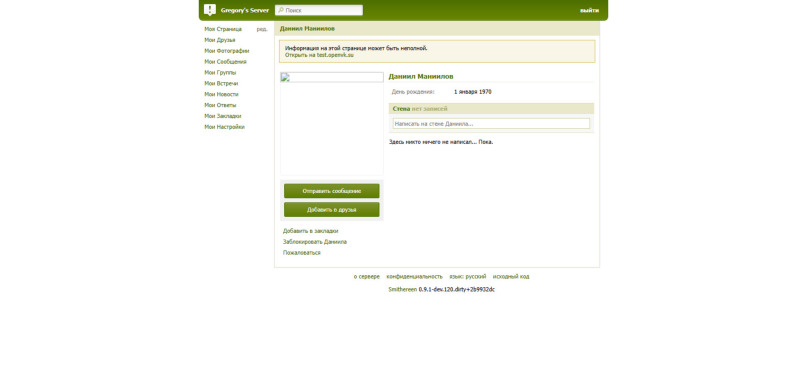Click the search magnifier icon
The width and height of the screenshot is (807, 384).
click(280, 10)
